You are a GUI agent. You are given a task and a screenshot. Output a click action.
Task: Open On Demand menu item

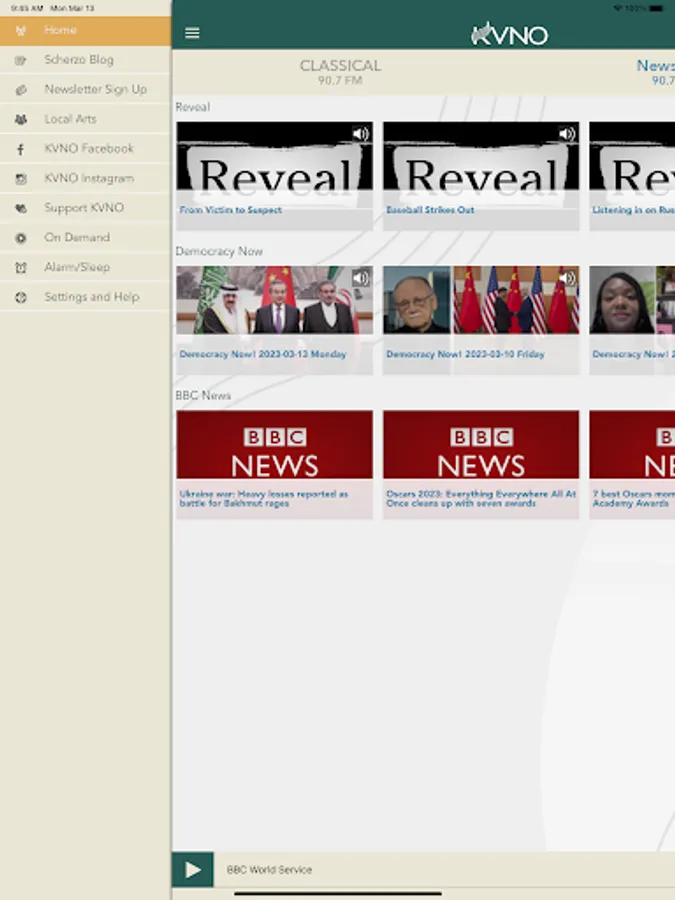coord(86,238)
